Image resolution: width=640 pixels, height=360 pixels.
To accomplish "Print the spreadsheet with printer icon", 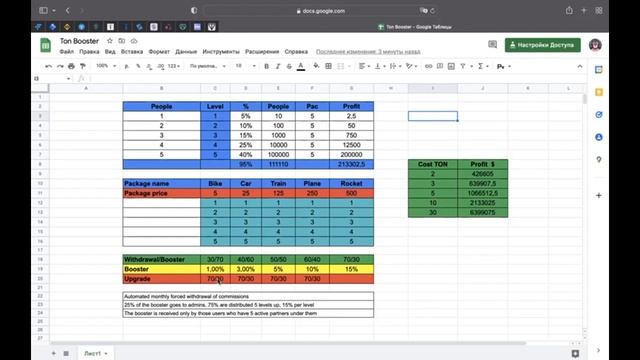I will click(x=71, y=66).
